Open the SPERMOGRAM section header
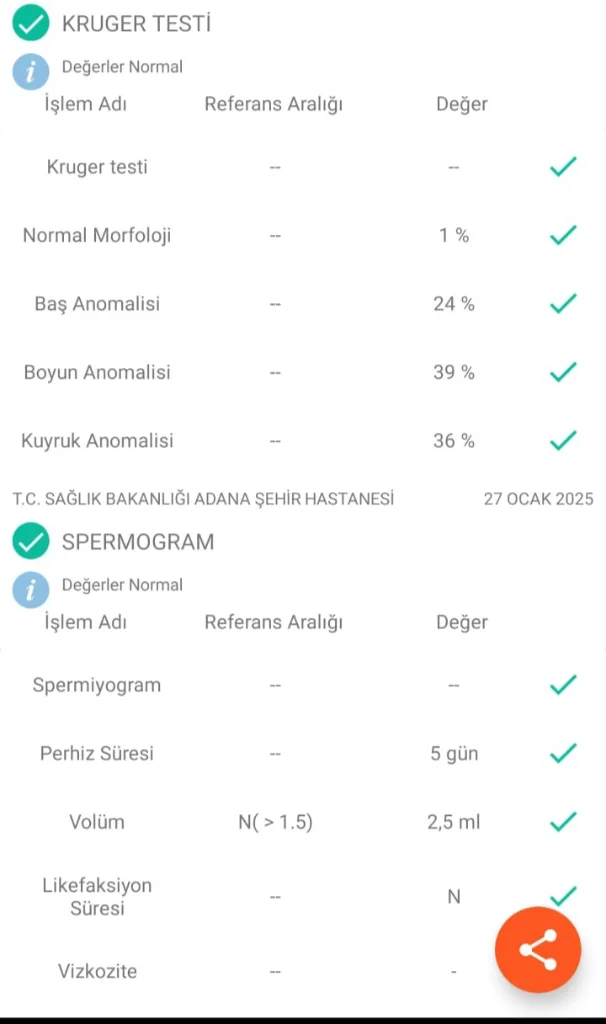This screenshot has width=606, height=1024. 138,542
